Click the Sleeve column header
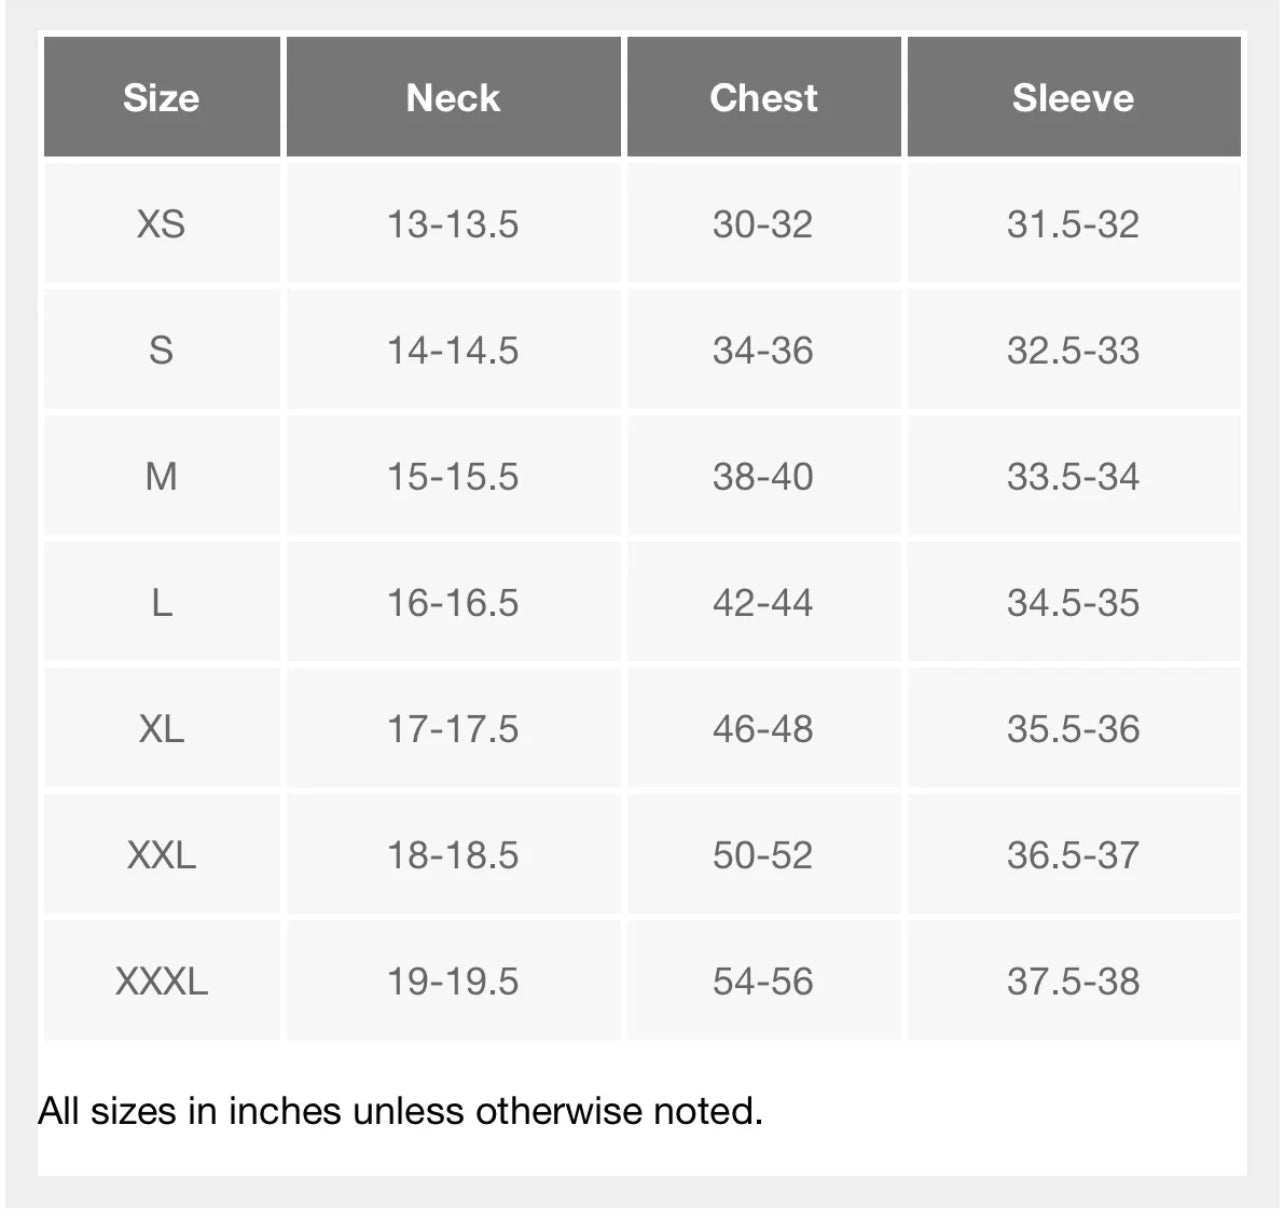Image resolution: width=1284 pixels, height=1211 pixels. point(1073,98)
